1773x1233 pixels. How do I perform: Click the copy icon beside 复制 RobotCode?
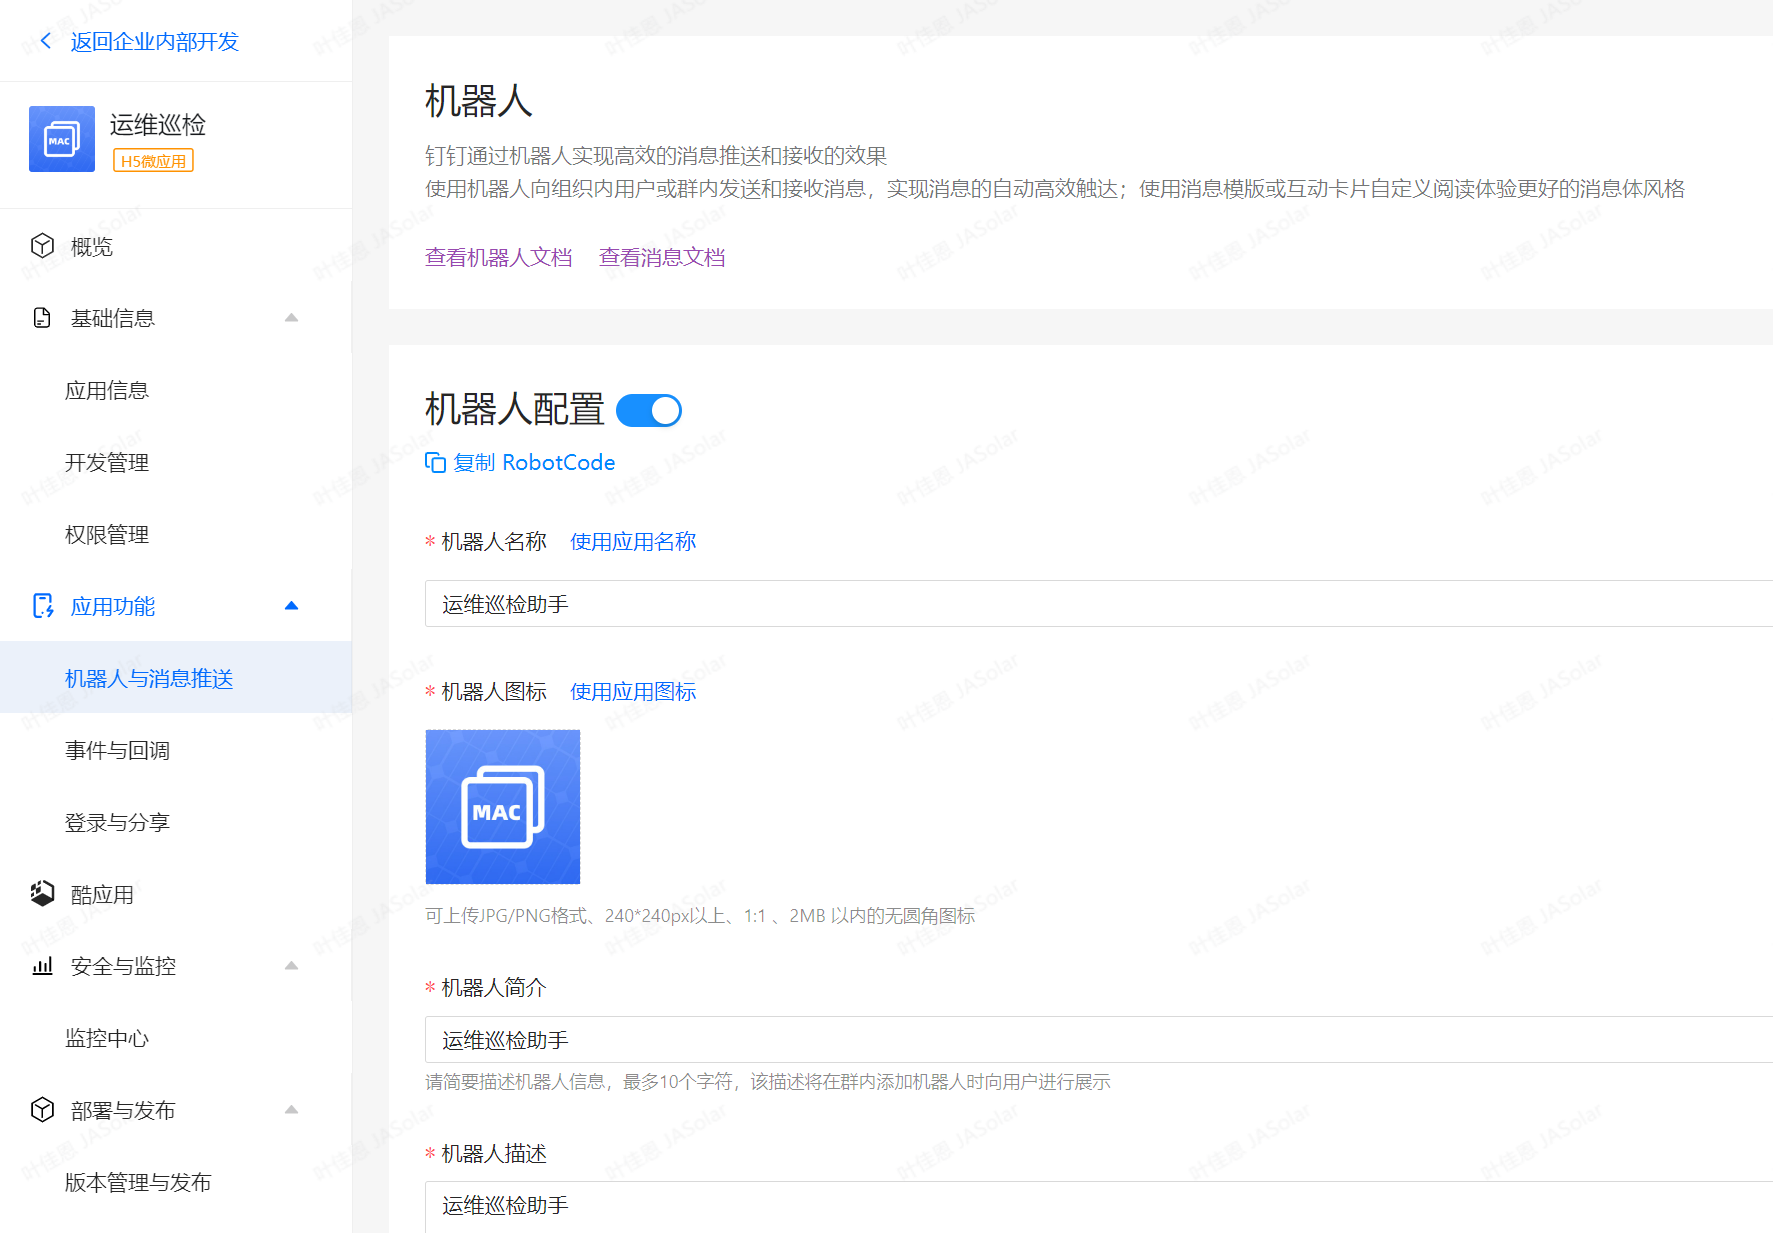point(435,462)
